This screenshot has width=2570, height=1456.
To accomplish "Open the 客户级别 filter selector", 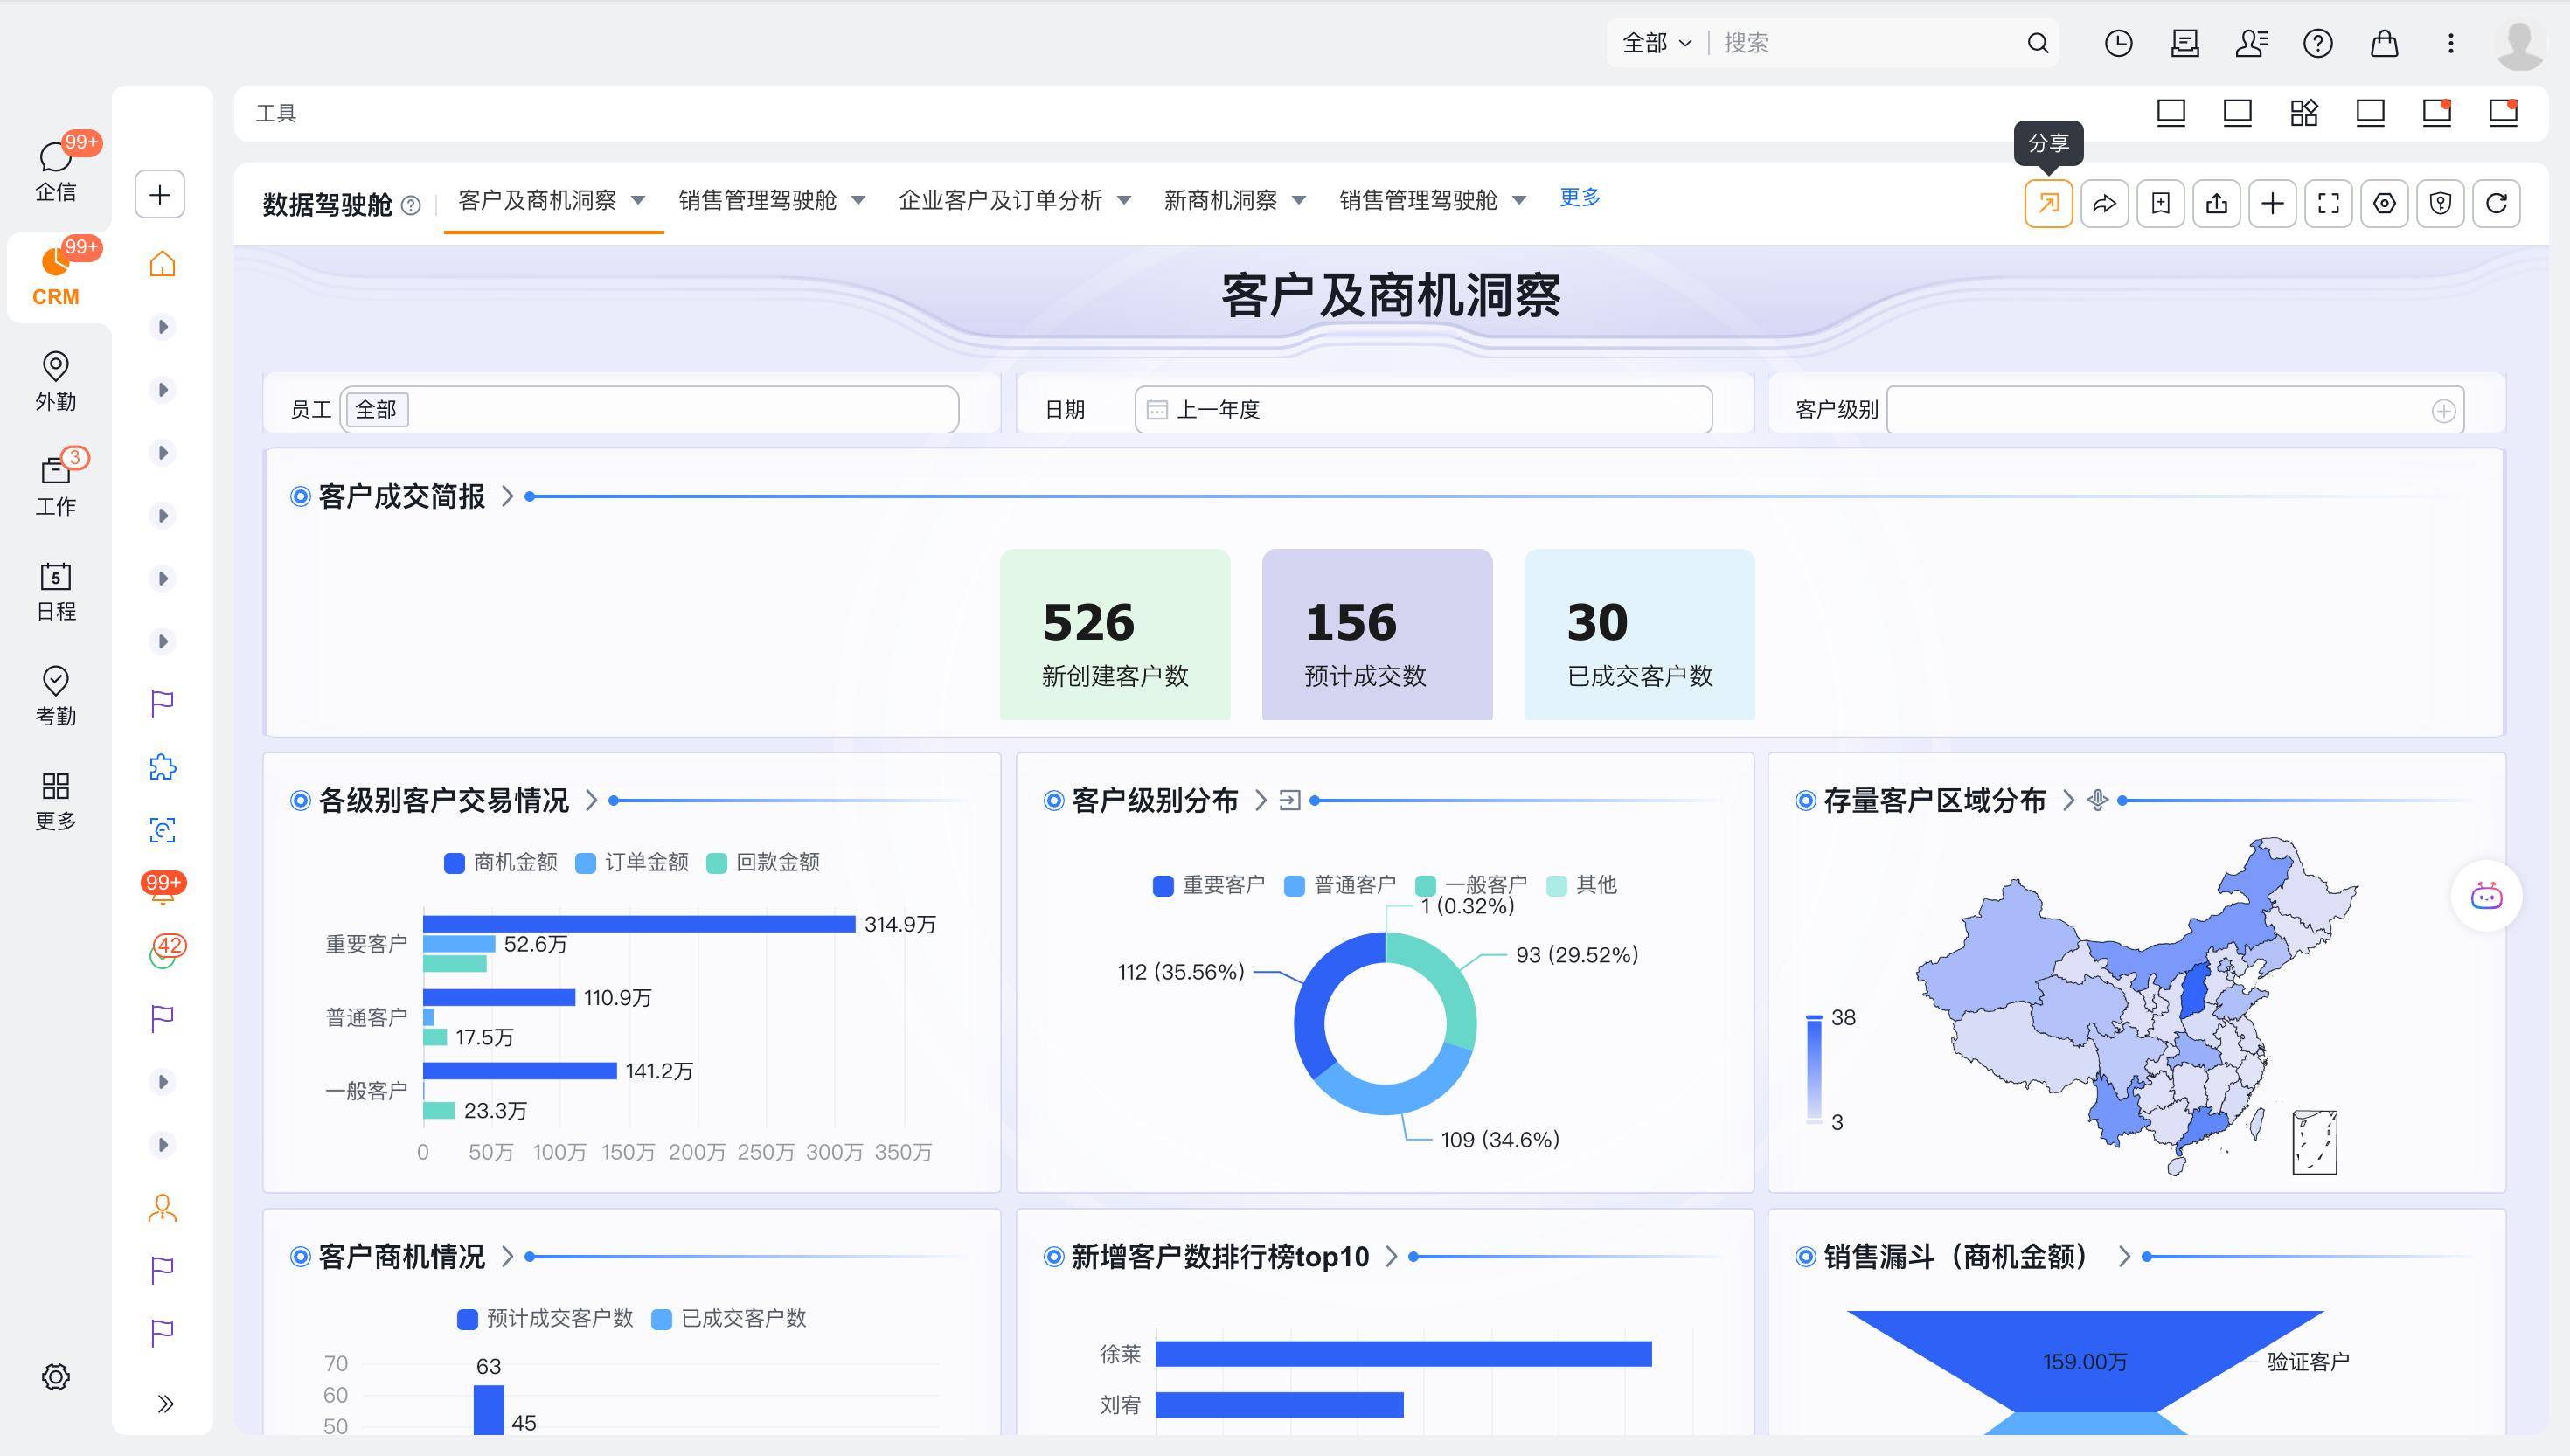I will (2175, 410).
